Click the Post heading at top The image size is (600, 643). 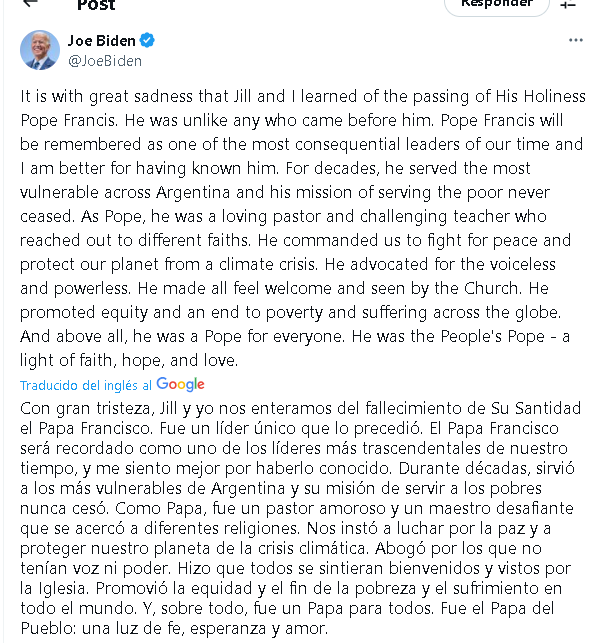[x=96, y=5]
